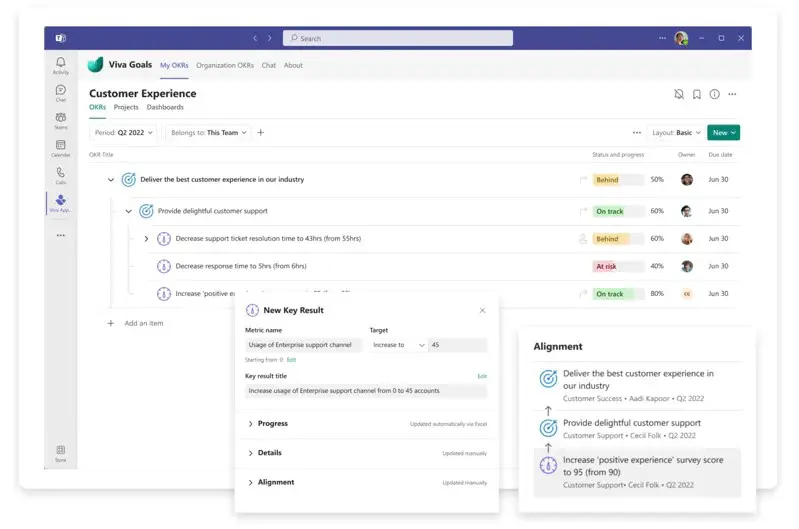This screenshot has width=799, height=529.
Task: Open the info icon for Customer Experience
Action: pos(714,94)
